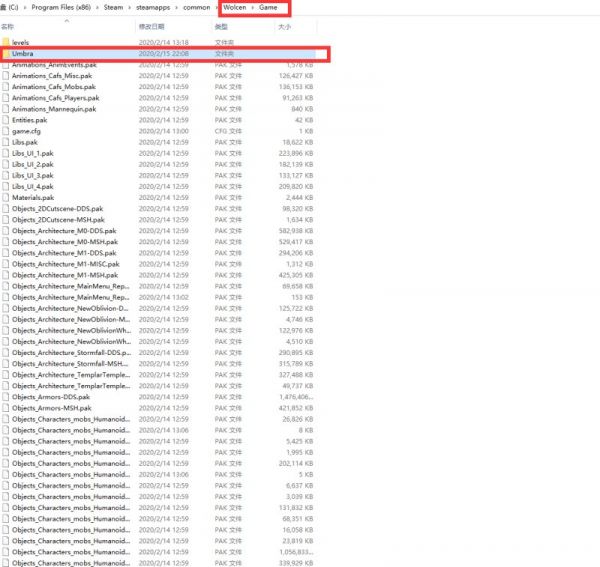The height and width of the screenshot is (567, 600).
Task: Click the file icon of game.cfg
Action: coord(5,131)
